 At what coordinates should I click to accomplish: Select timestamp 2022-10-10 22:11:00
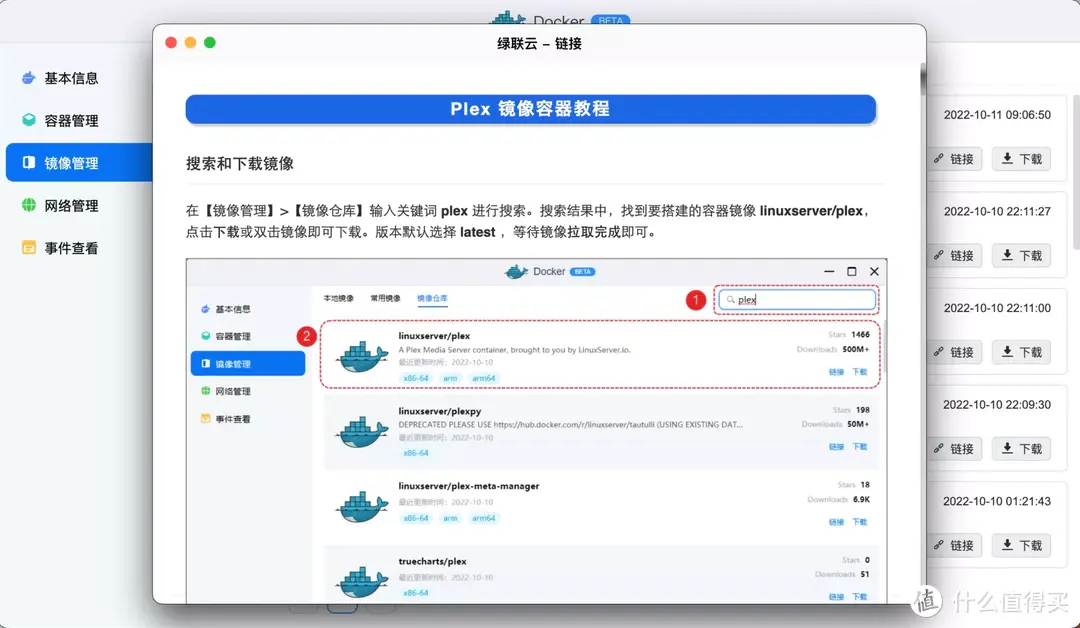point(997,308)
